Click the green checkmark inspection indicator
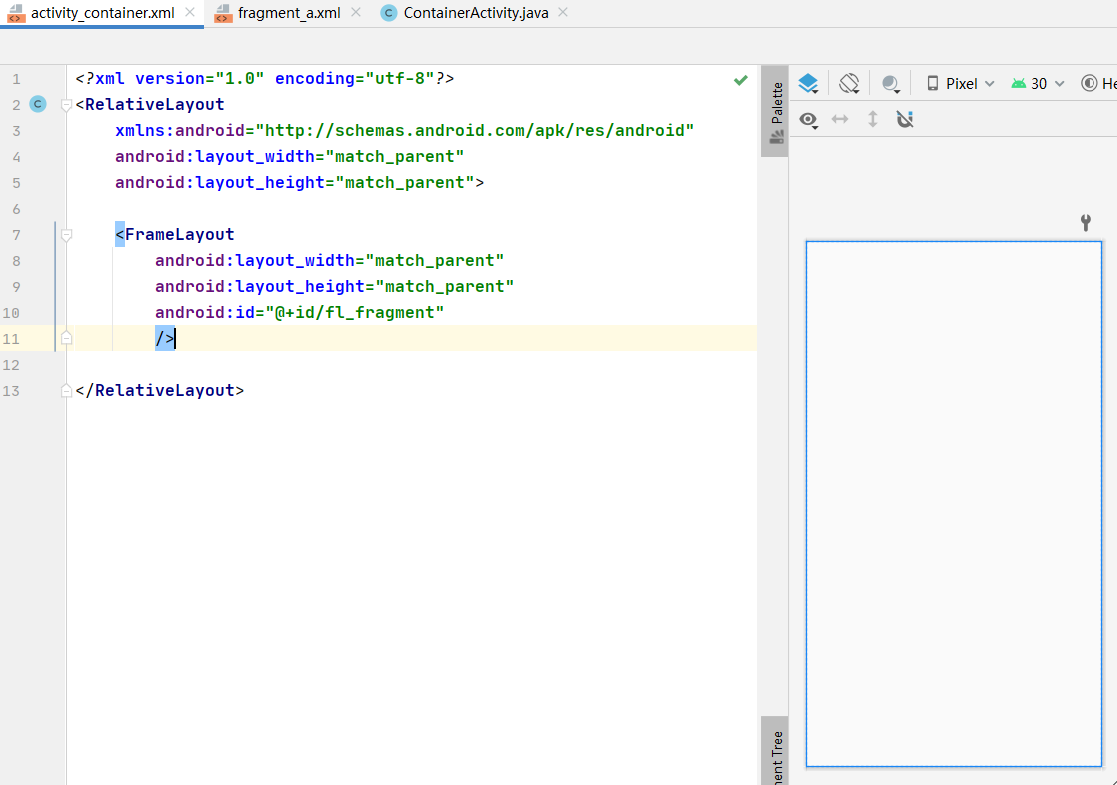The width and height of the screenshot is (1117, 785). point(741,80)
